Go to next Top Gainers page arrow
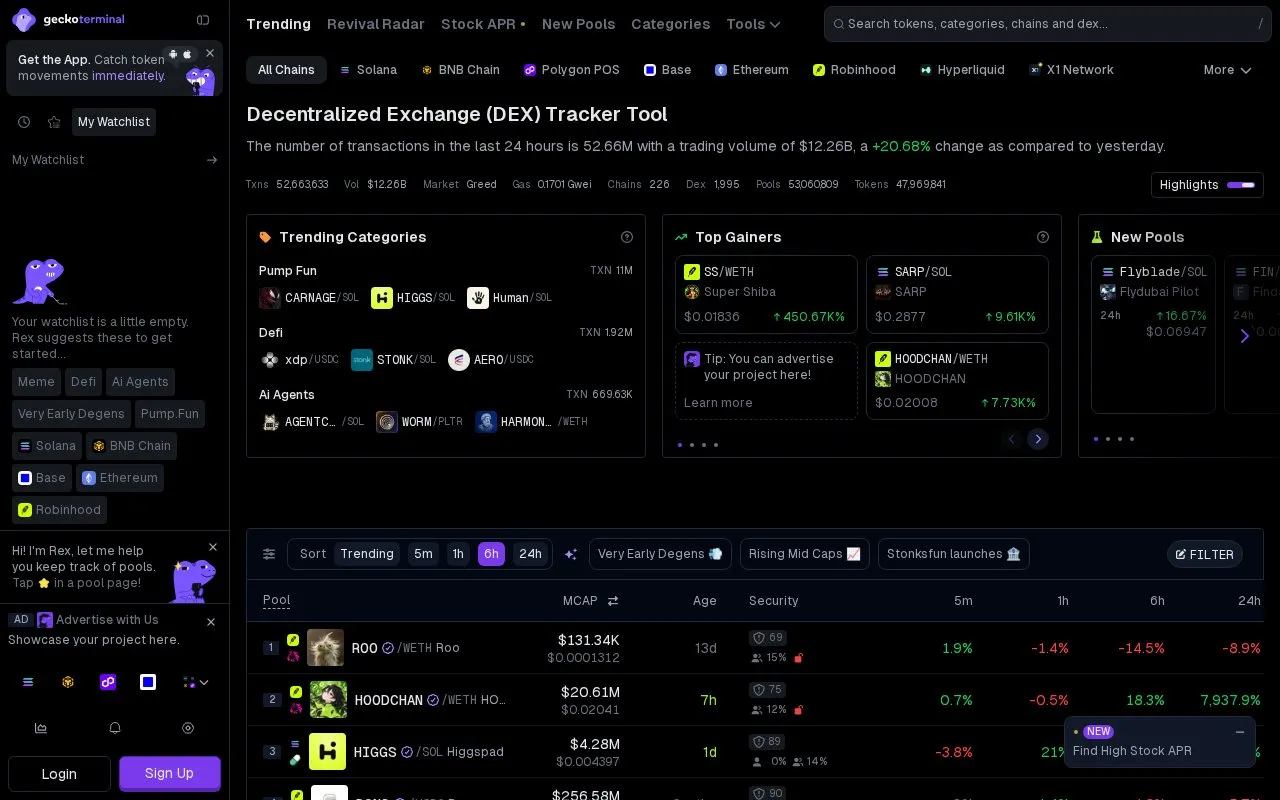The width and height of the screenshot is (1280, 800). tap(1038, 439)
